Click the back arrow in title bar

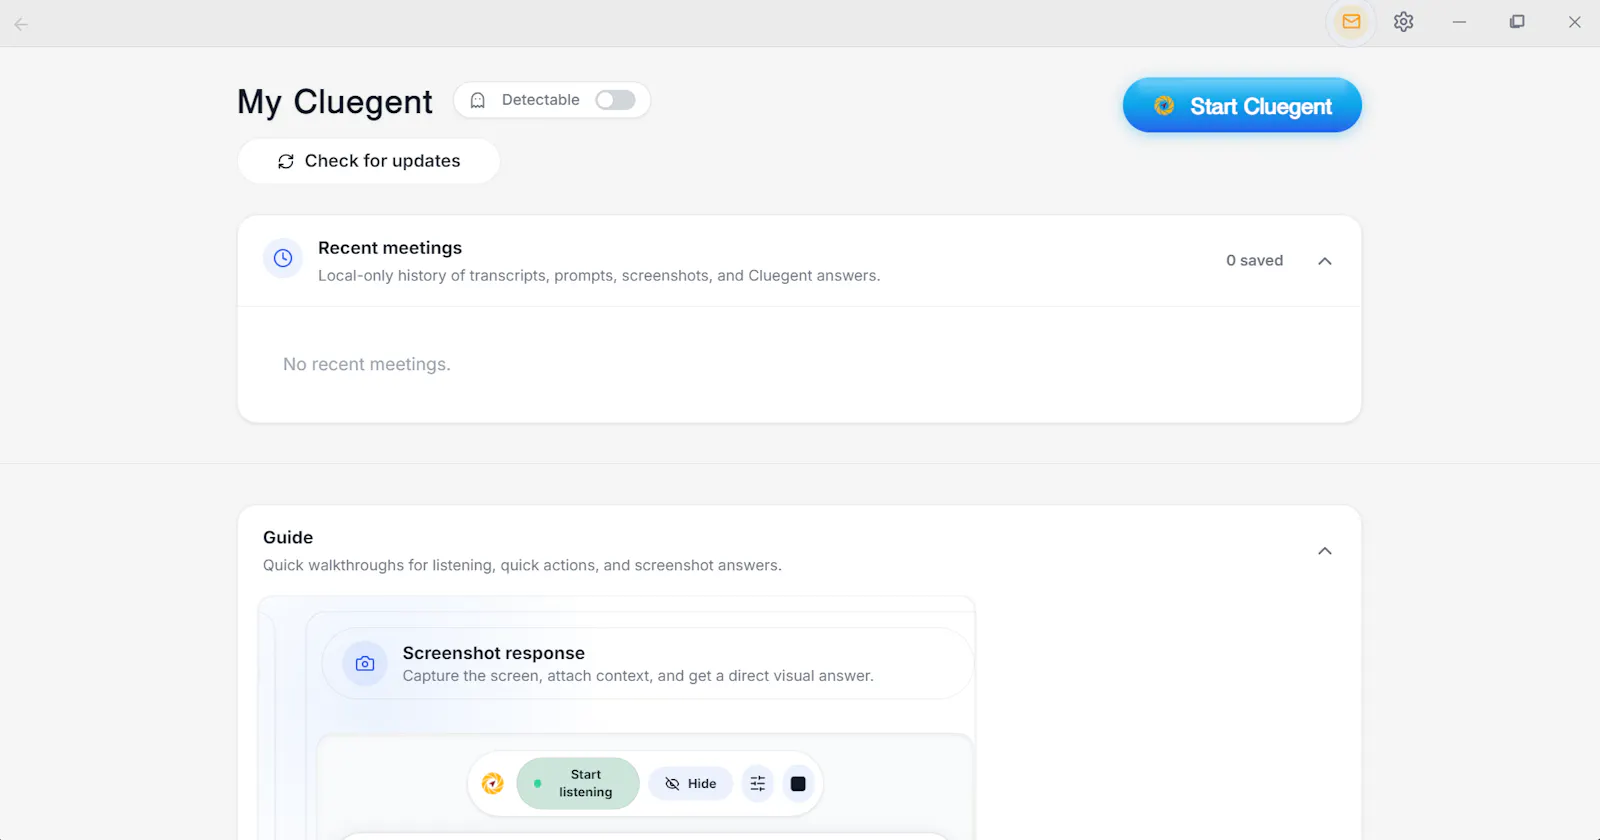pyautogui.click(x=21, y=24)
